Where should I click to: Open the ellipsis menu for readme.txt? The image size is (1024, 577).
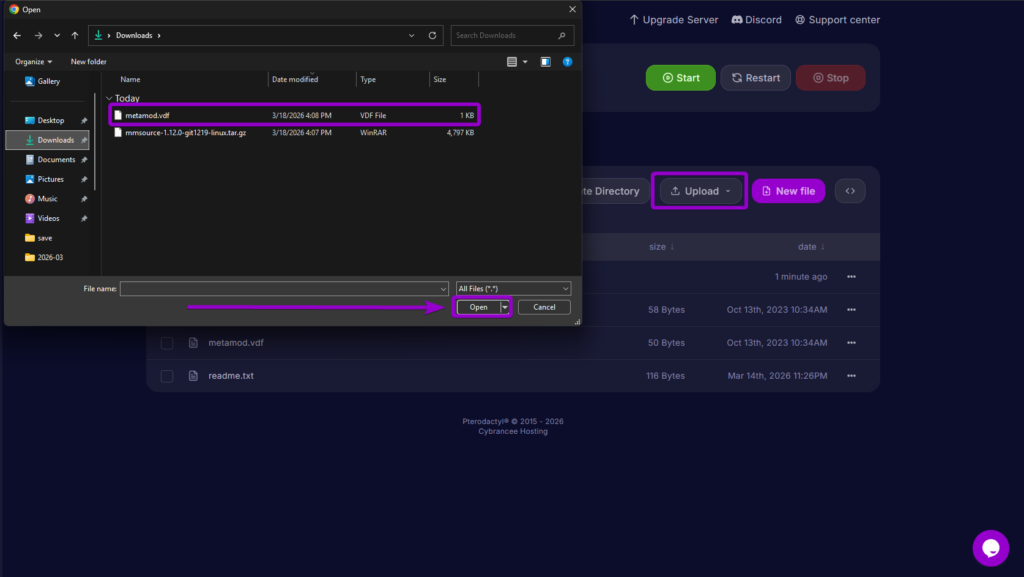click(851, 375)
